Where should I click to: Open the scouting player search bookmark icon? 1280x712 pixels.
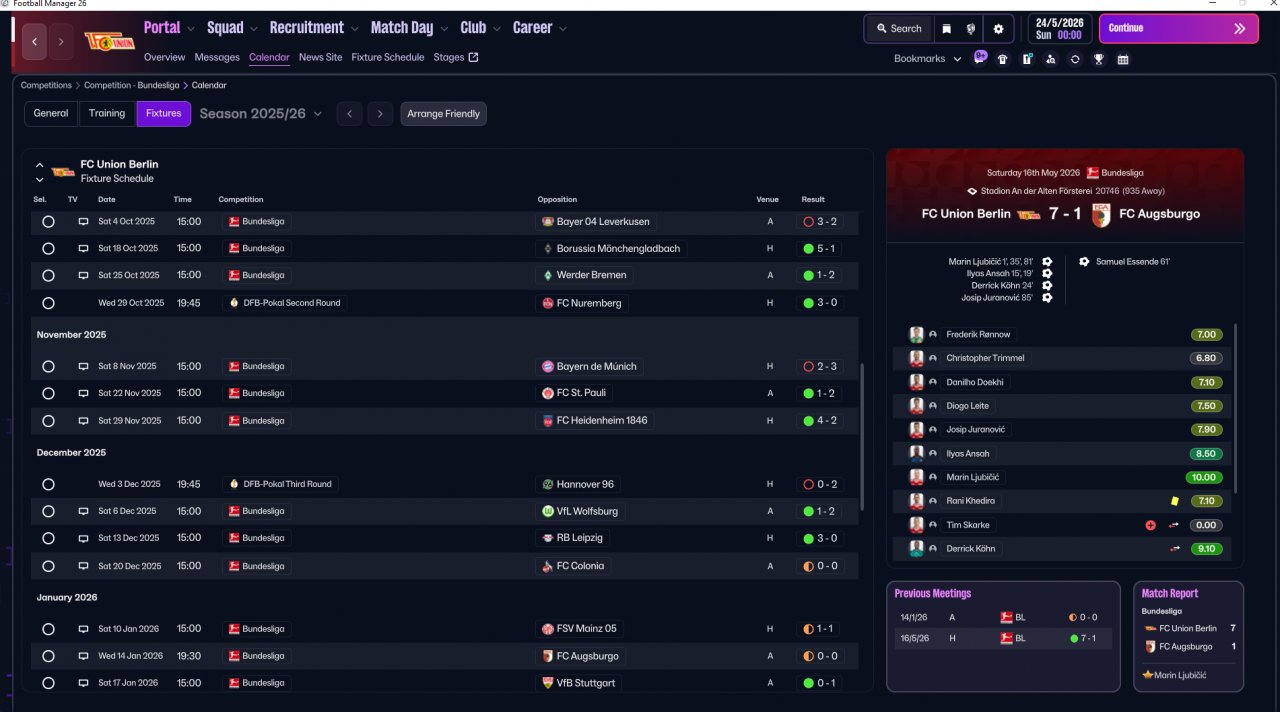point(1051,59)
